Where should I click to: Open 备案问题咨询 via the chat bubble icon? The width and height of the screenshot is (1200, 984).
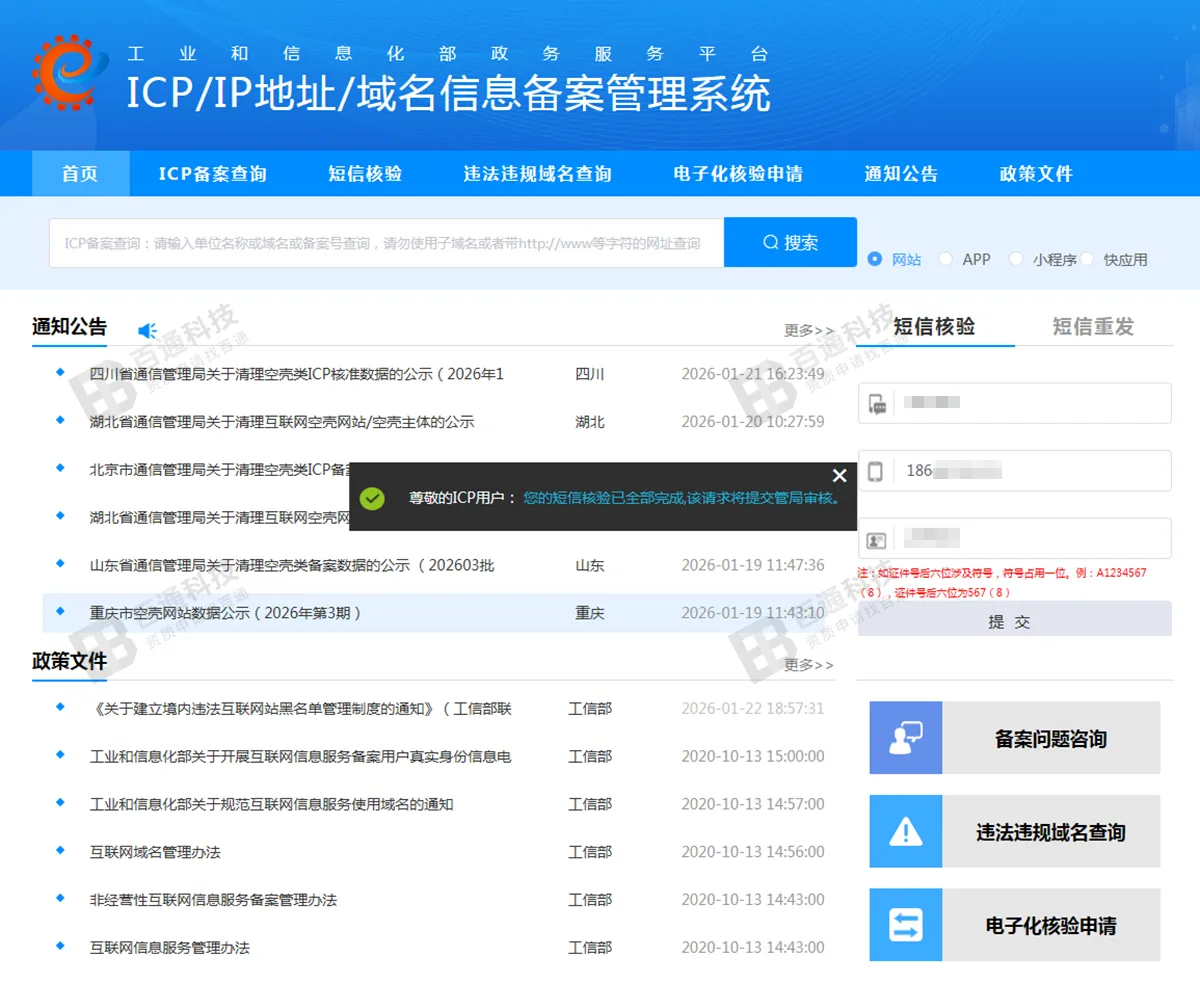(x=905, y=737)
